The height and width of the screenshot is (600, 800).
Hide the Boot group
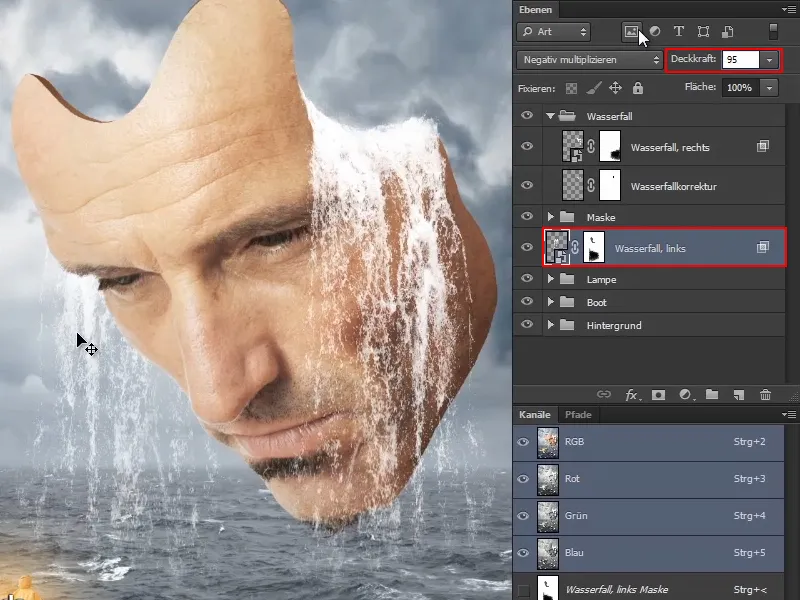pos(527,302)
